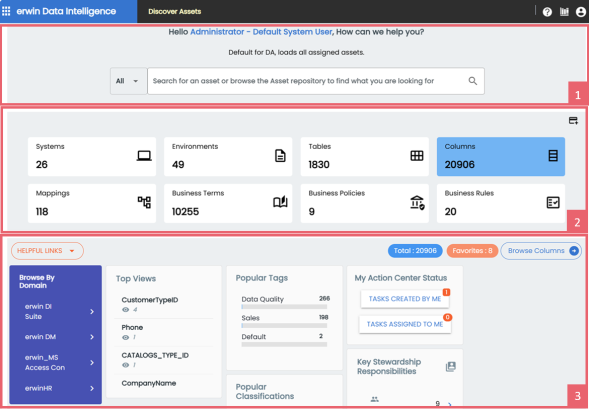Select the erwin DI Suite domain
The height and width of the screenshot is (409, 589).
(38, 311)
